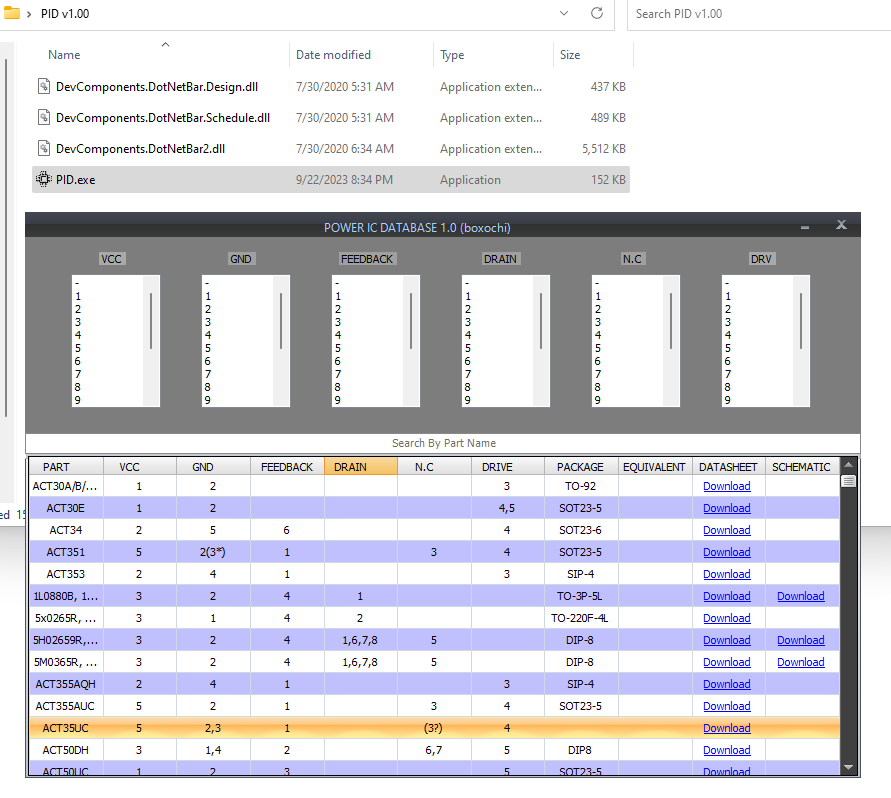Click table scrollbar down arrow

848,767
